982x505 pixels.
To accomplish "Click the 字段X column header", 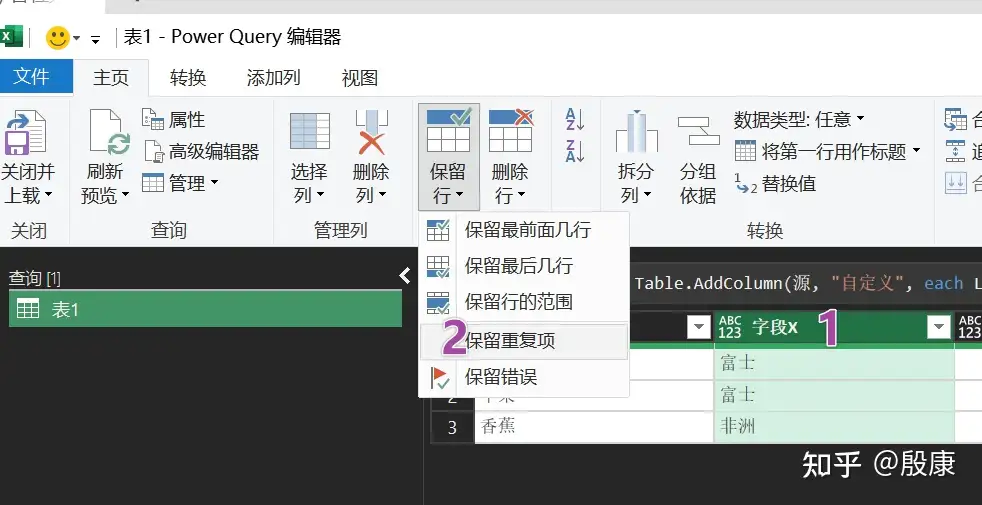I will (x=834, y=326).
